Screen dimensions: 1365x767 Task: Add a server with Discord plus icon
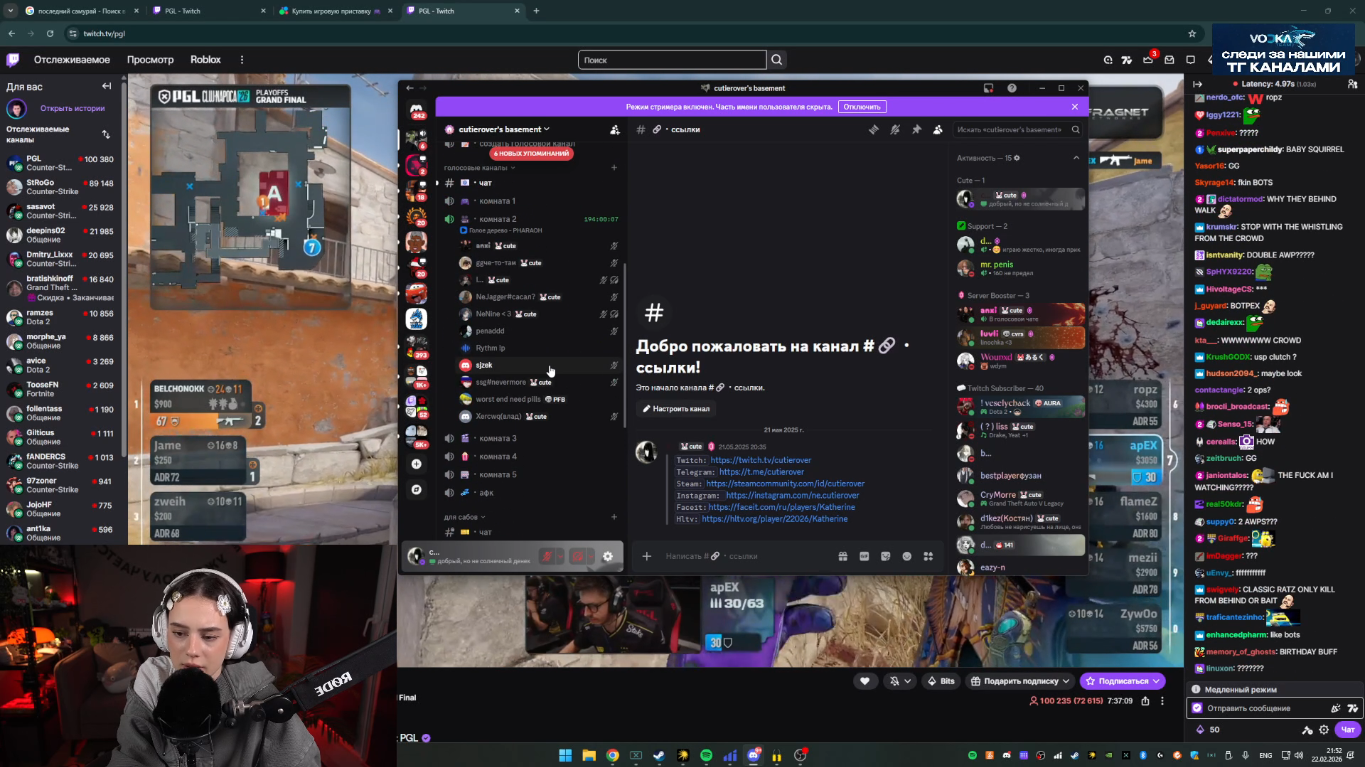coord(417,464)
